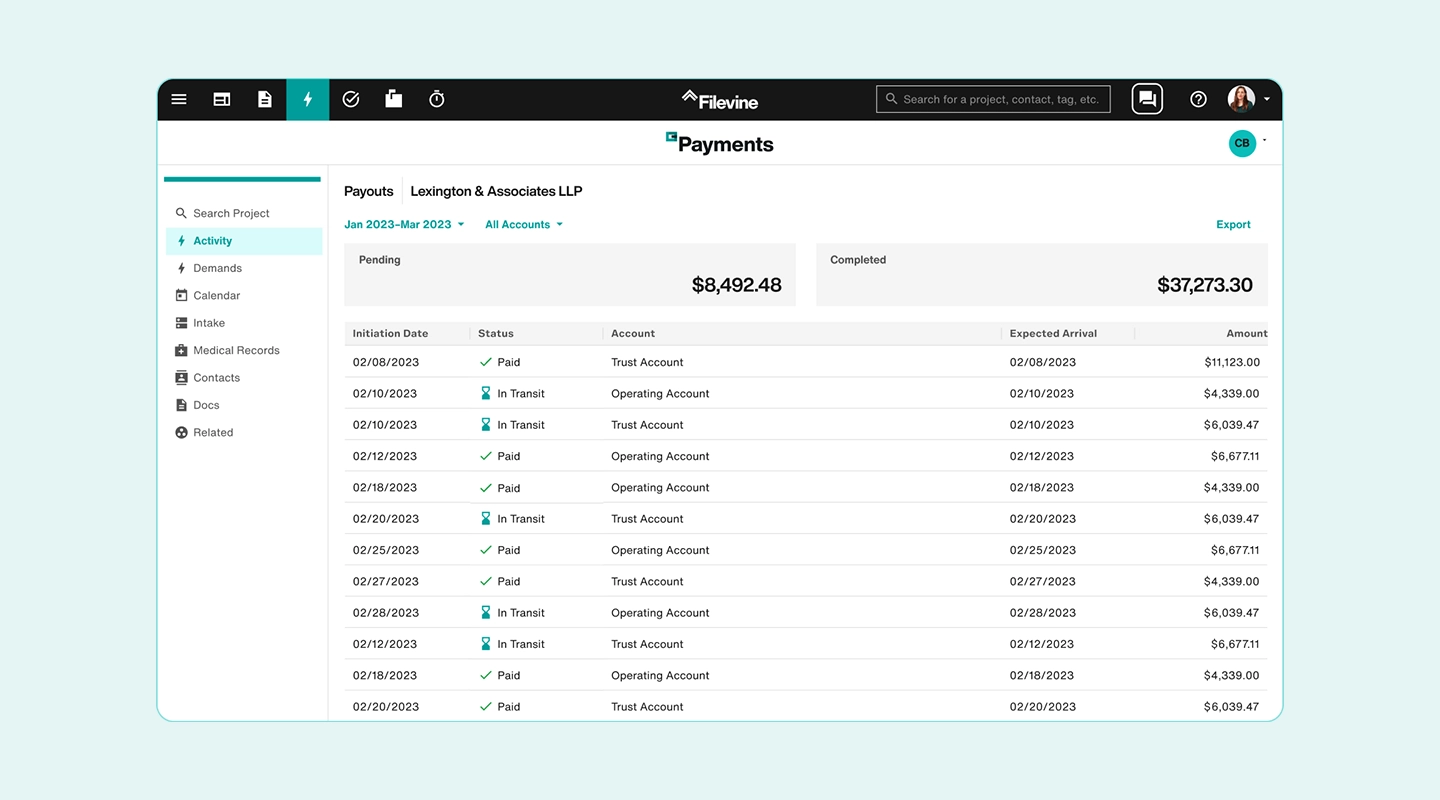Screen dimensions: 1440x800
Task: Click the global project search field
Action: tap(993, 99)
